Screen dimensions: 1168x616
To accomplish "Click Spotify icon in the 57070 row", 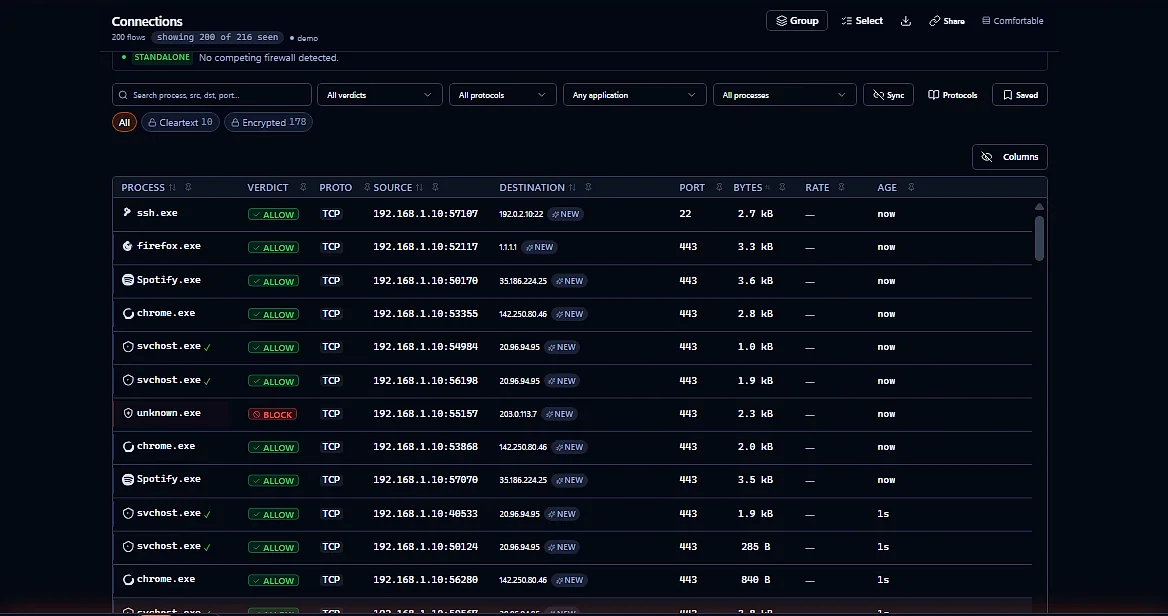I will coord(127,480).
